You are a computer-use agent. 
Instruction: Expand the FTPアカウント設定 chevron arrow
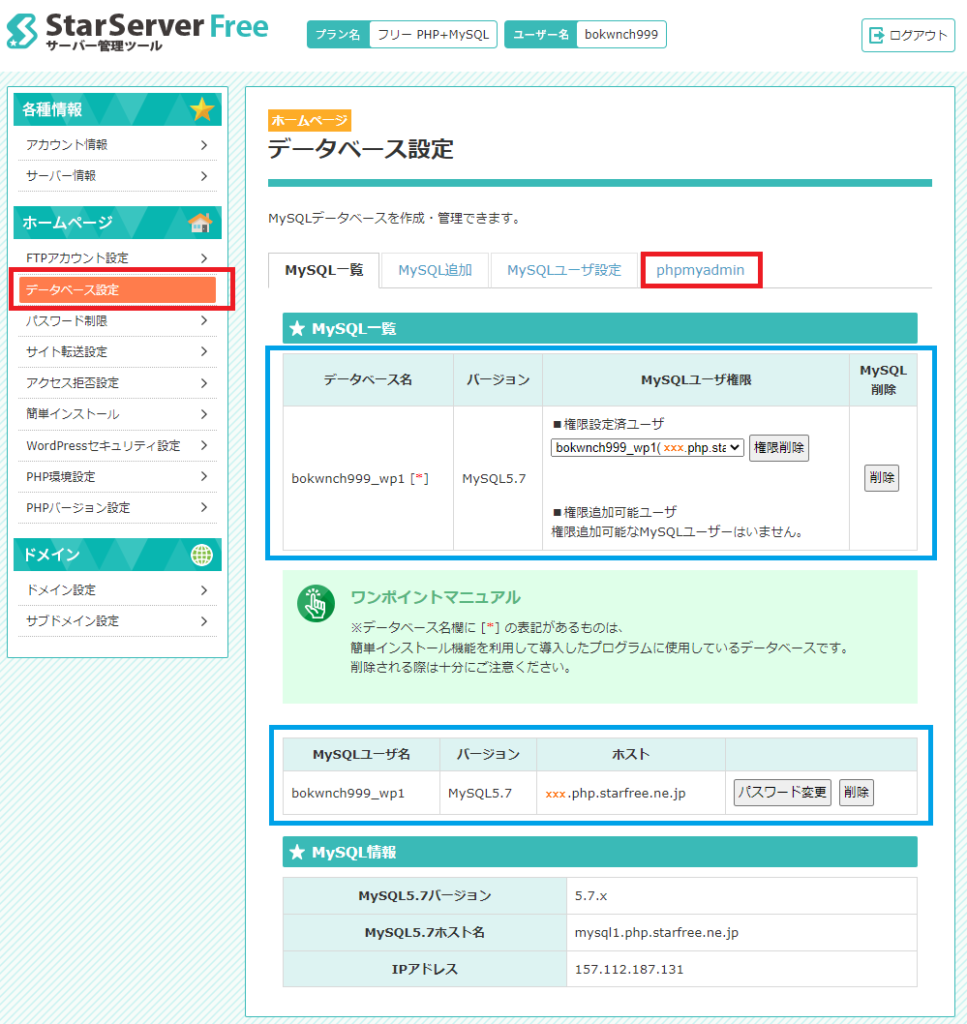point(204,258)
